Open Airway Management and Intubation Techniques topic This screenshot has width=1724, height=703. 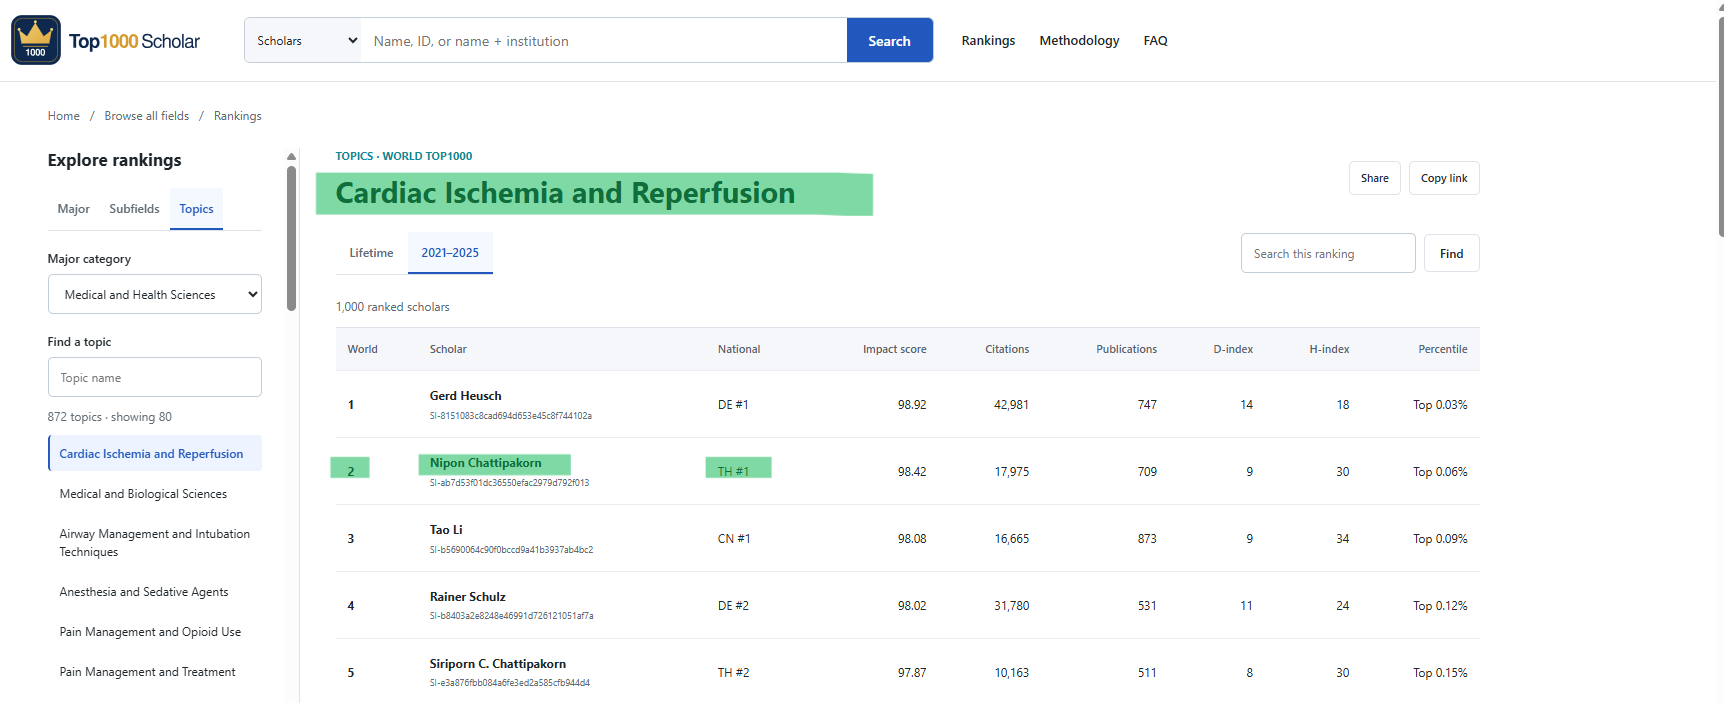(155, 543)
